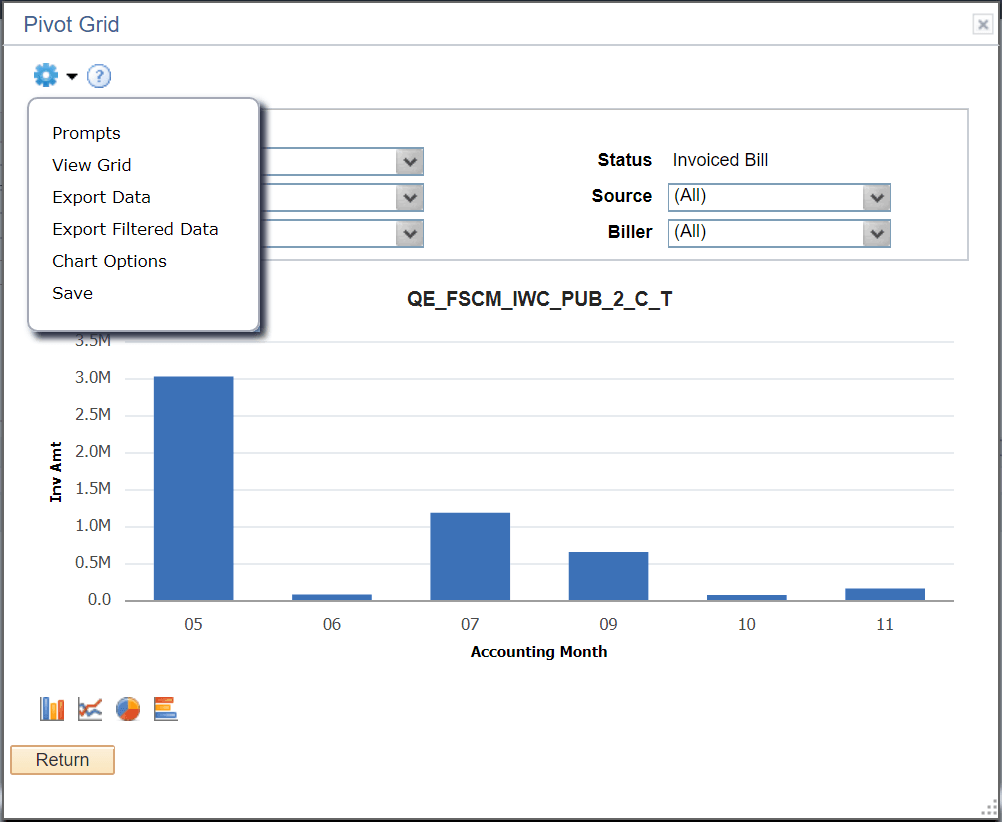Screen dimensions: 1002x822
Task: Click the bar for month 11
Action: 884,594
